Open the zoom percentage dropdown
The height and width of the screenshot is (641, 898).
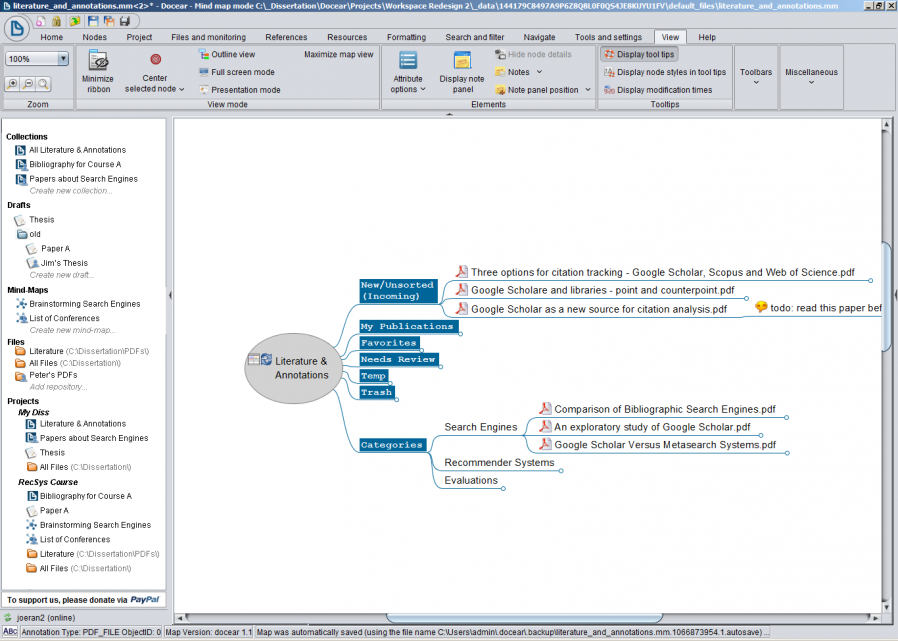pyautogui.click(x=63, y=58)
